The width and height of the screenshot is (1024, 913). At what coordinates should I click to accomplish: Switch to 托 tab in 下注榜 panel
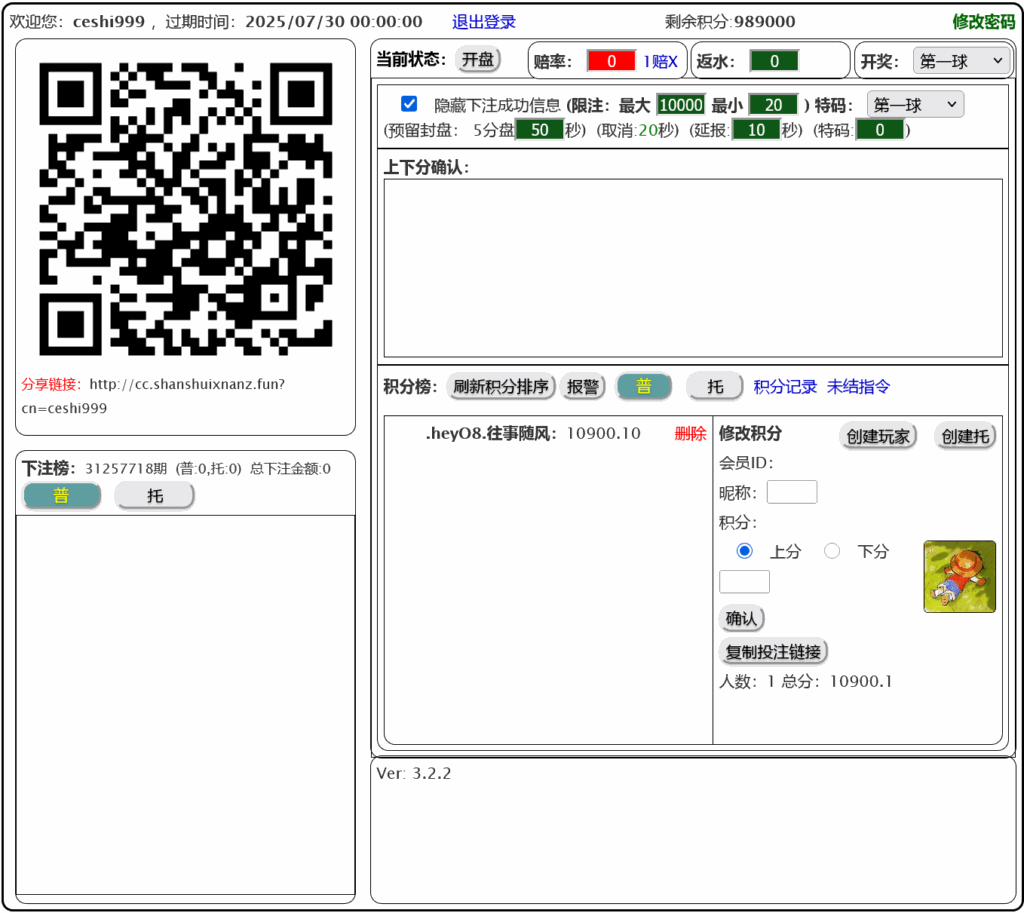[x=154, y=495]
